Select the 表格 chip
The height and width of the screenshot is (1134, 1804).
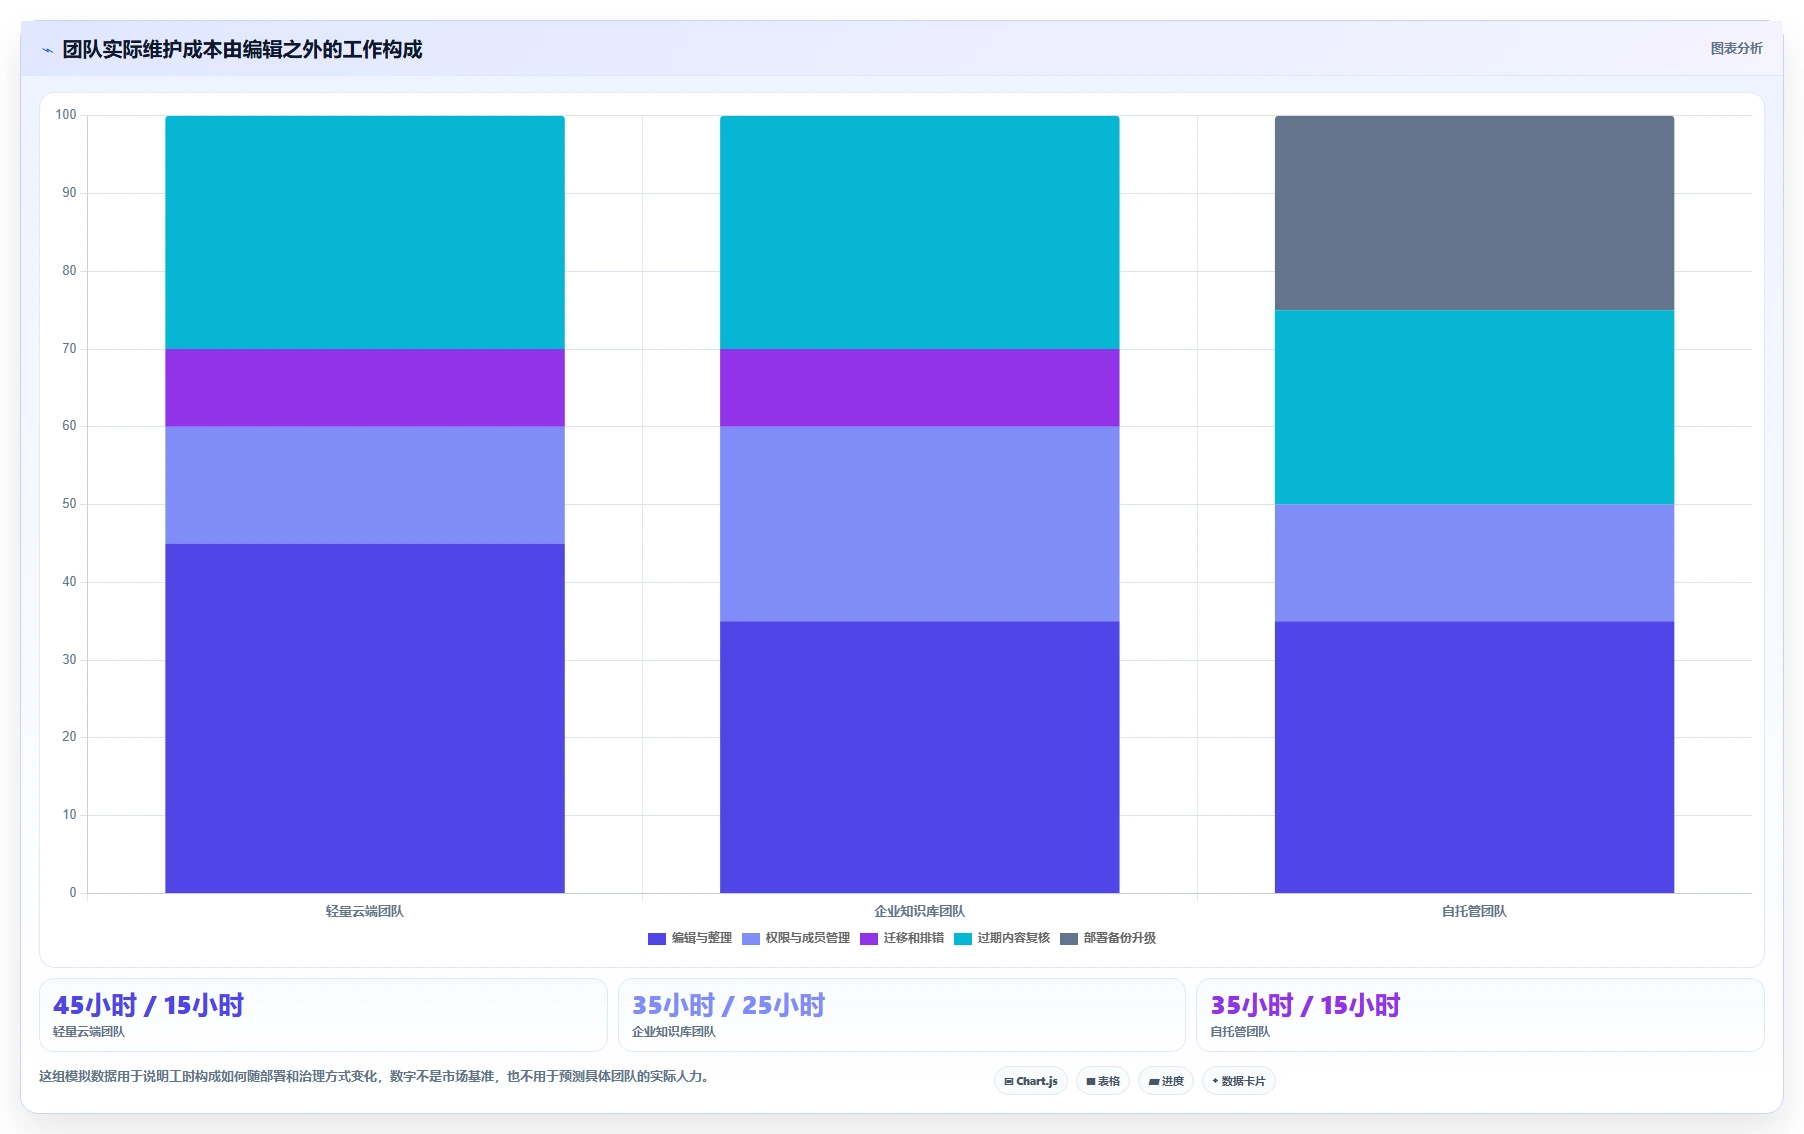coord(1103,1081)
